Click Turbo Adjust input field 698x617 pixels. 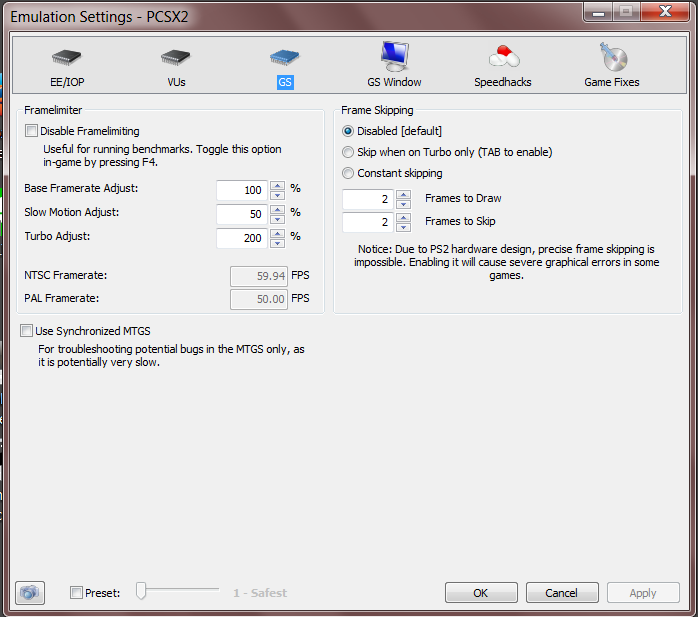point(242,238)
